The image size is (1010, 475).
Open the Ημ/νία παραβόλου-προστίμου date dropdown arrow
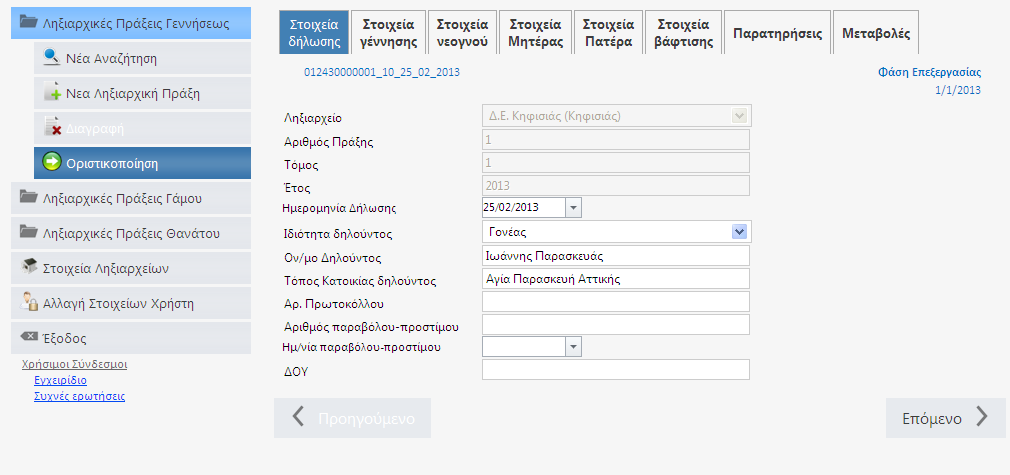[573, 347]
